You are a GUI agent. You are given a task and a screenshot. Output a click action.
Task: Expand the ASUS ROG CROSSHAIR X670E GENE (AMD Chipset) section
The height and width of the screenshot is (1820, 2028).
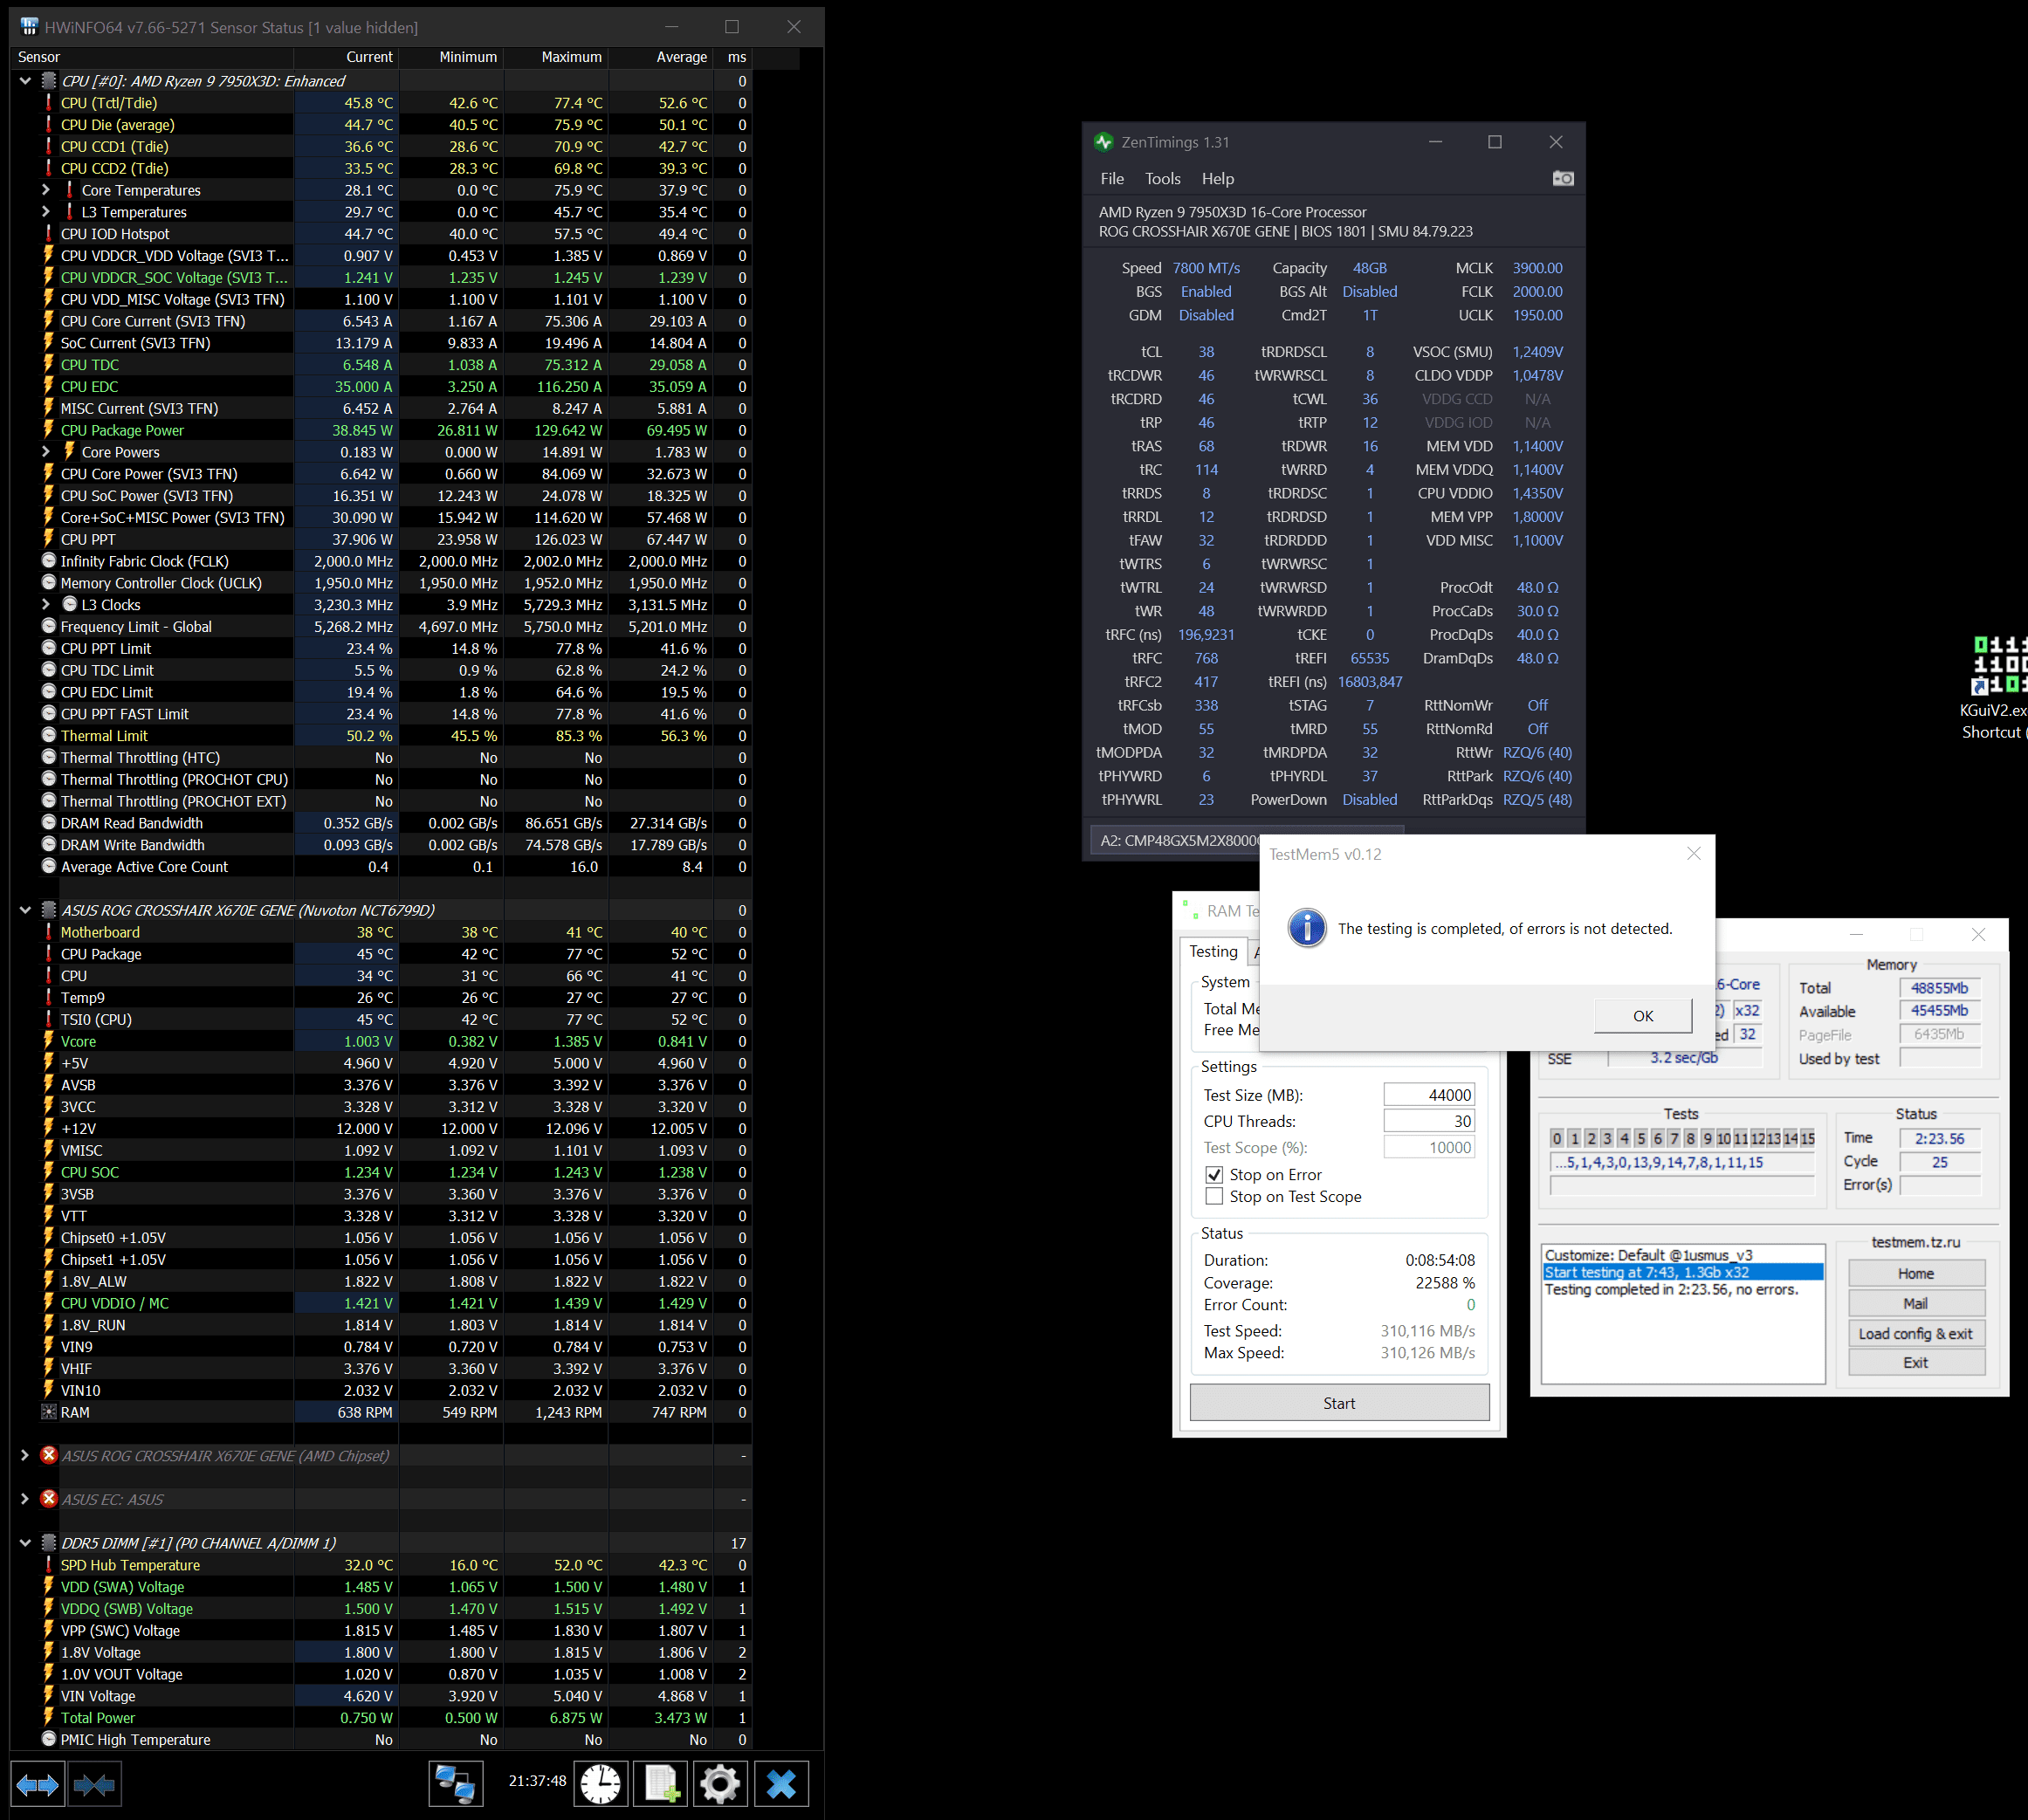click(25, 1455)
